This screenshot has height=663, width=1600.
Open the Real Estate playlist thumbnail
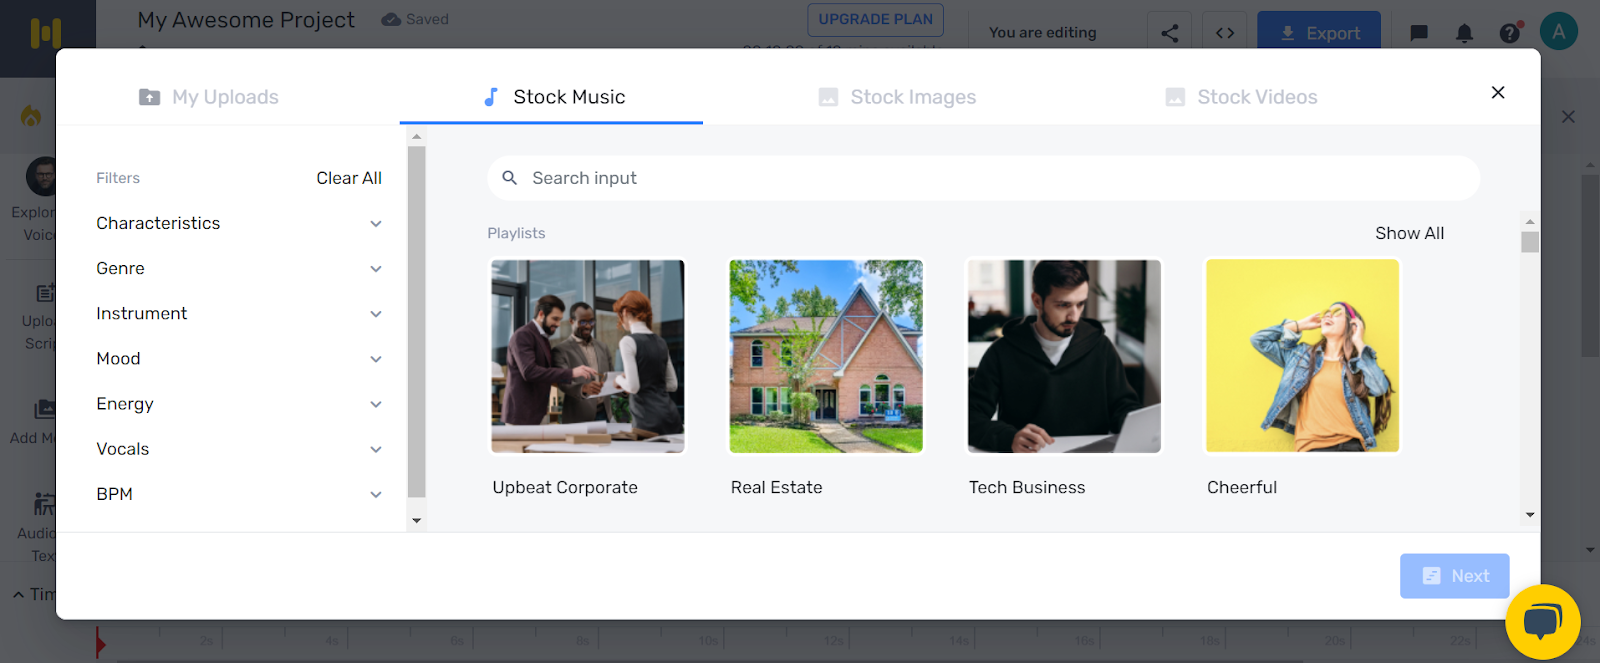point(826,356)
